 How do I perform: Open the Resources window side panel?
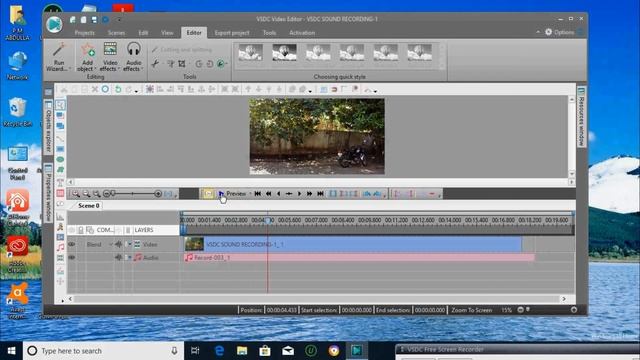(x=581, y=117)
